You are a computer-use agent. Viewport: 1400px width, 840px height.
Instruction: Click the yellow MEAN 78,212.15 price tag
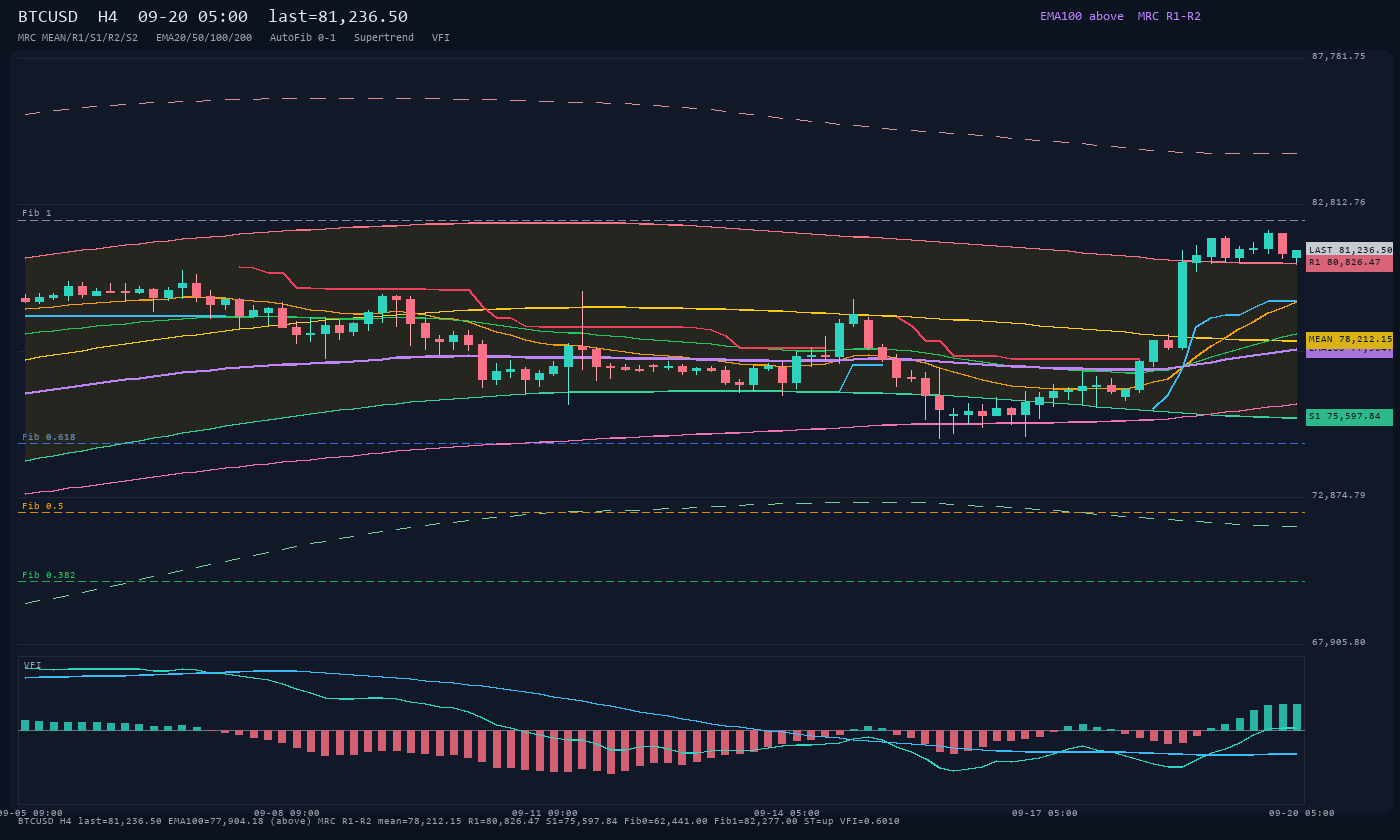(x=1349, y=339)
